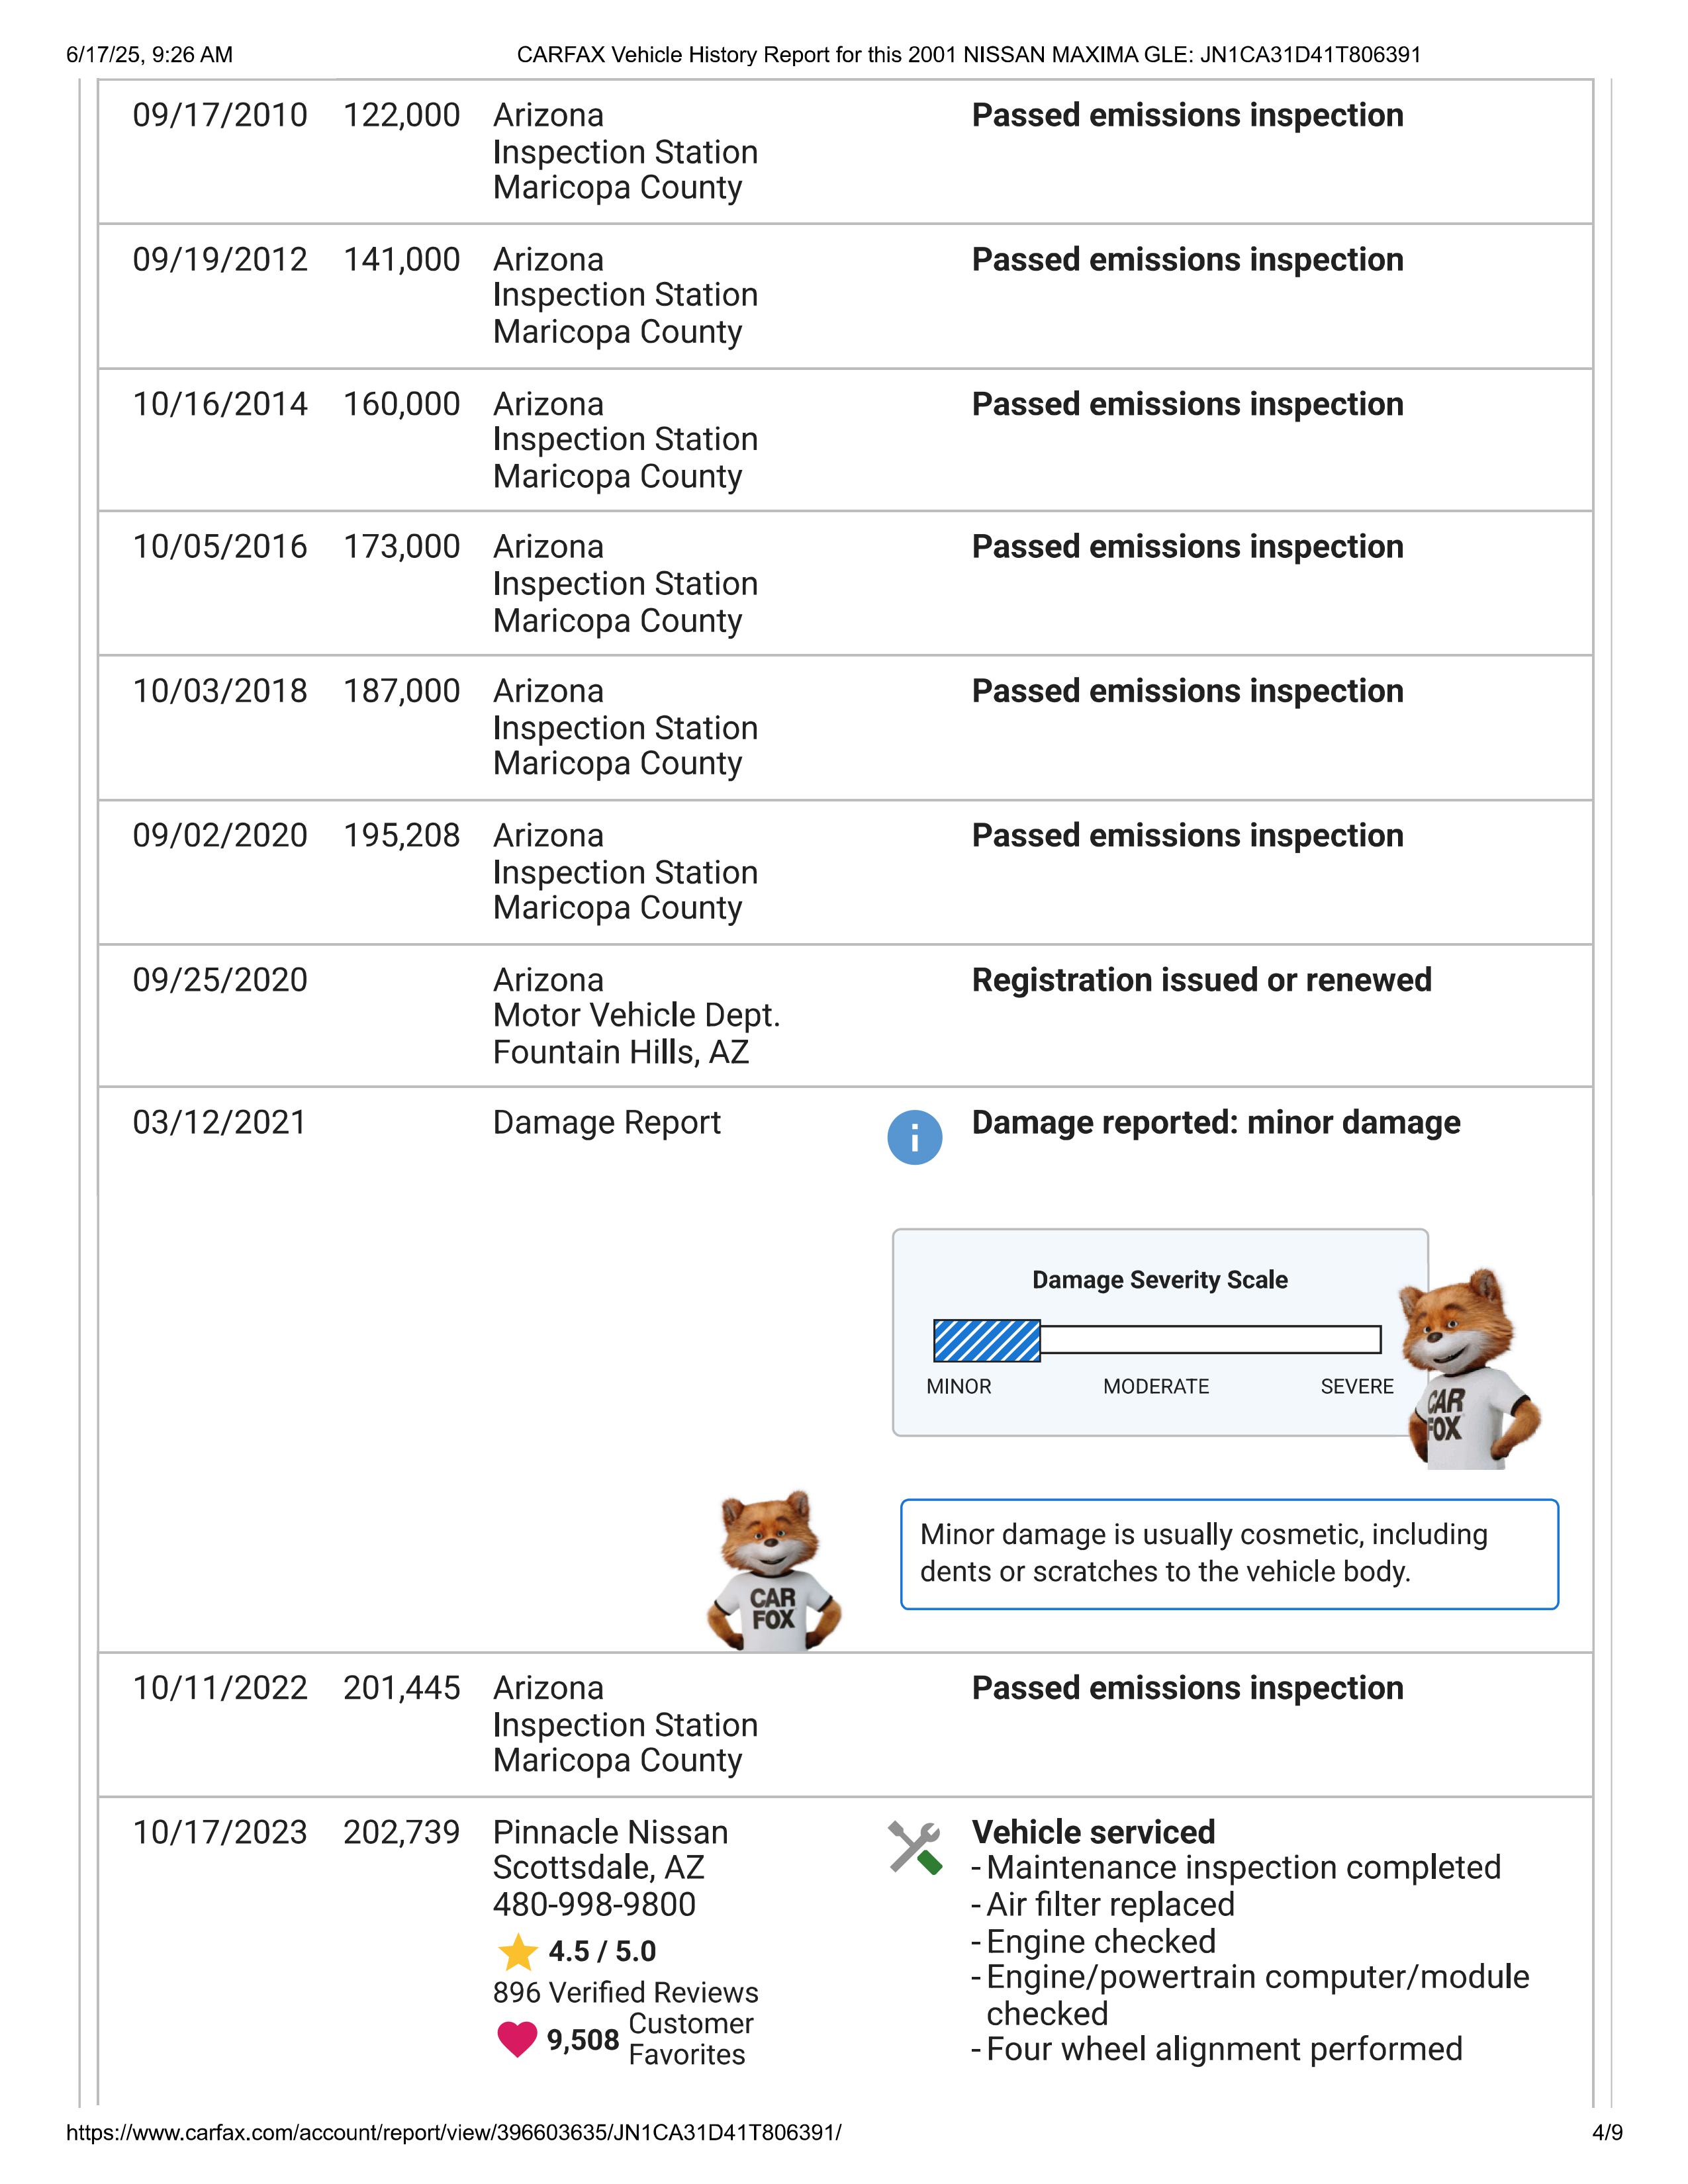Click the phone number 480-998-9800
1688x2184 pixels.
pyautogui.click(x=594, y=1904)
